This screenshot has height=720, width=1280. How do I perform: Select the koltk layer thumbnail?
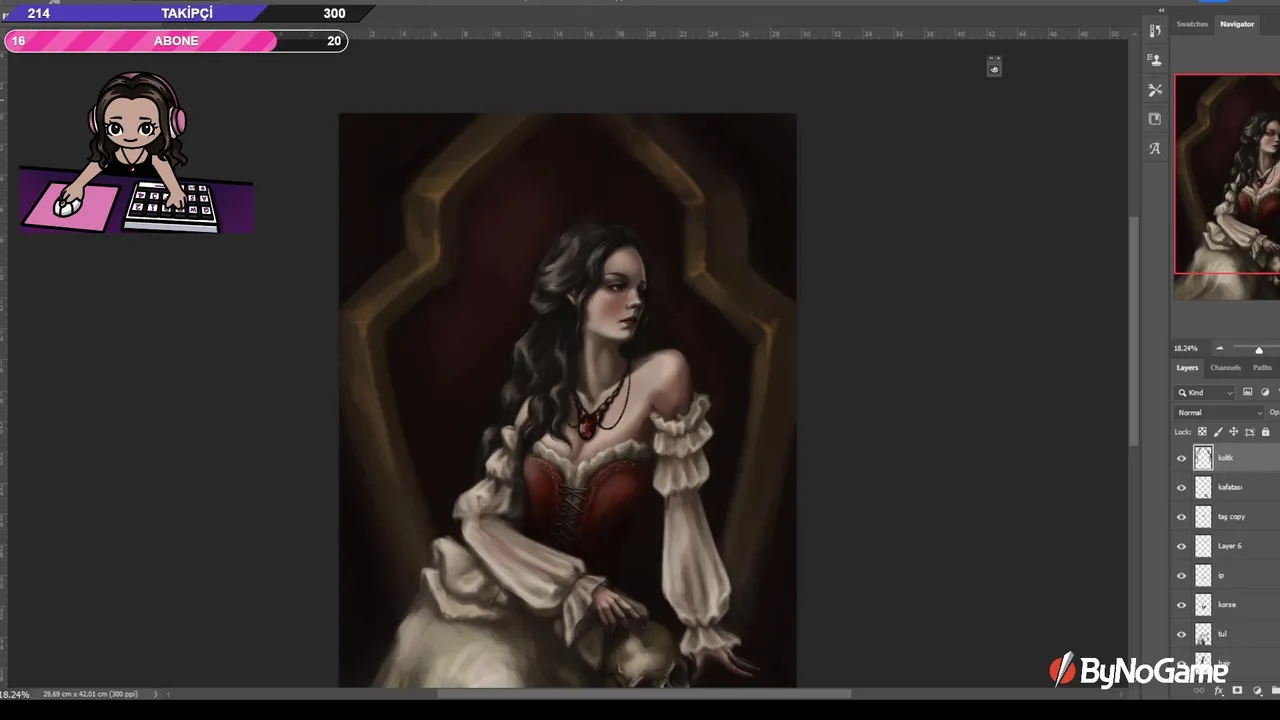coord(1203,458)
